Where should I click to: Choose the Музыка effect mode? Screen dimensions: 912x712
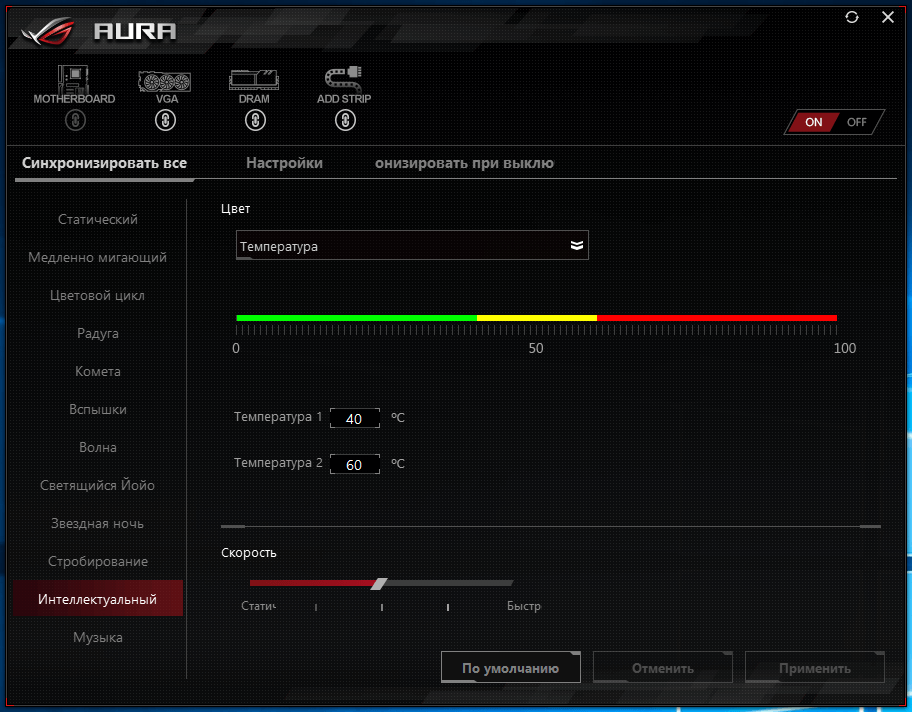pos(98,637)
